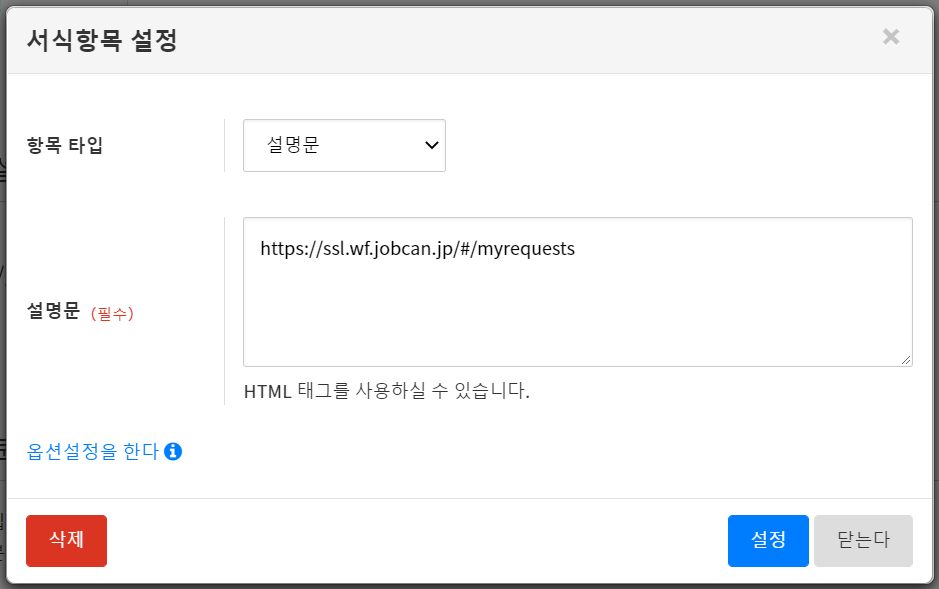Focus the 설명문 text area

tap(577, 300)
